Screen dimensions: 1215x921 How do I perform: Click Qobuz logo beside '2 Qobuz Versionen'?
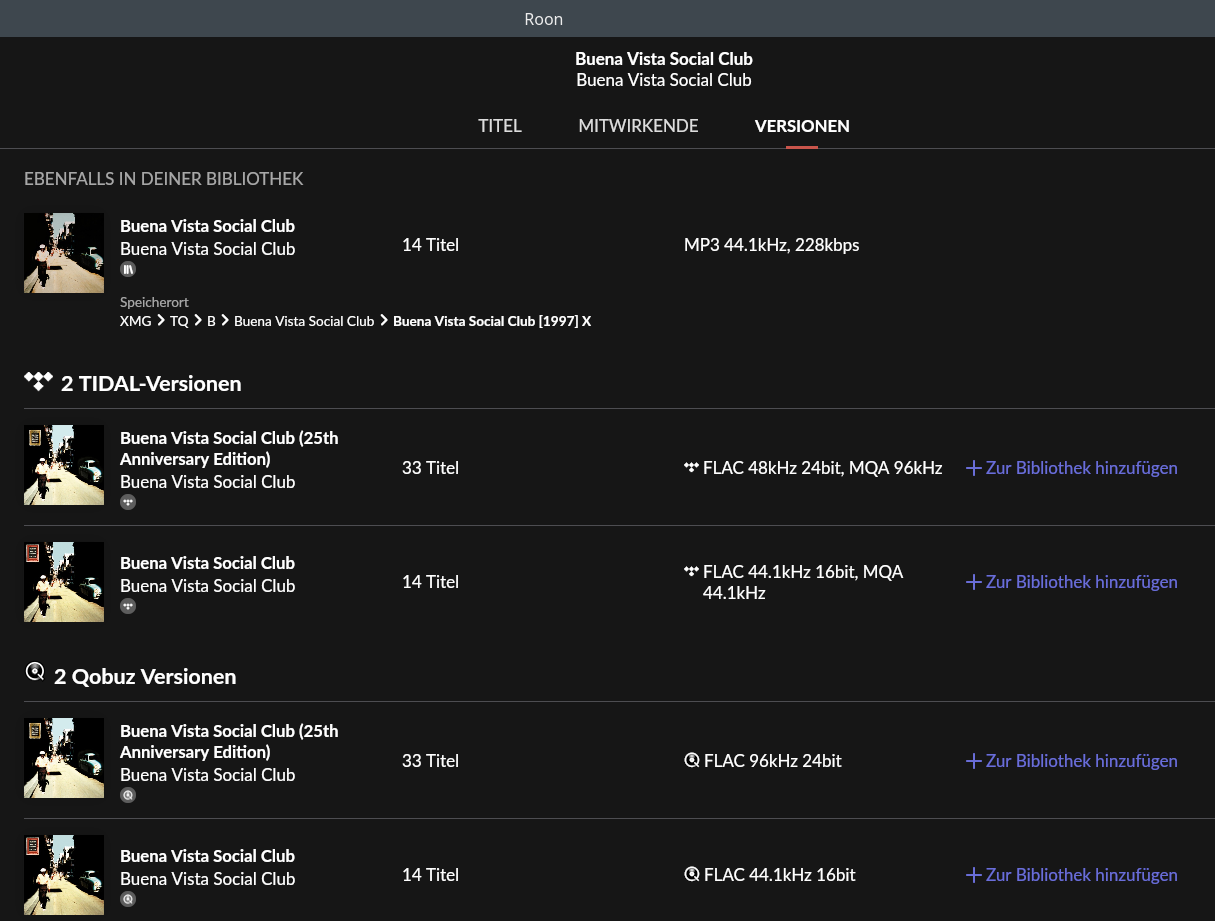35,672
